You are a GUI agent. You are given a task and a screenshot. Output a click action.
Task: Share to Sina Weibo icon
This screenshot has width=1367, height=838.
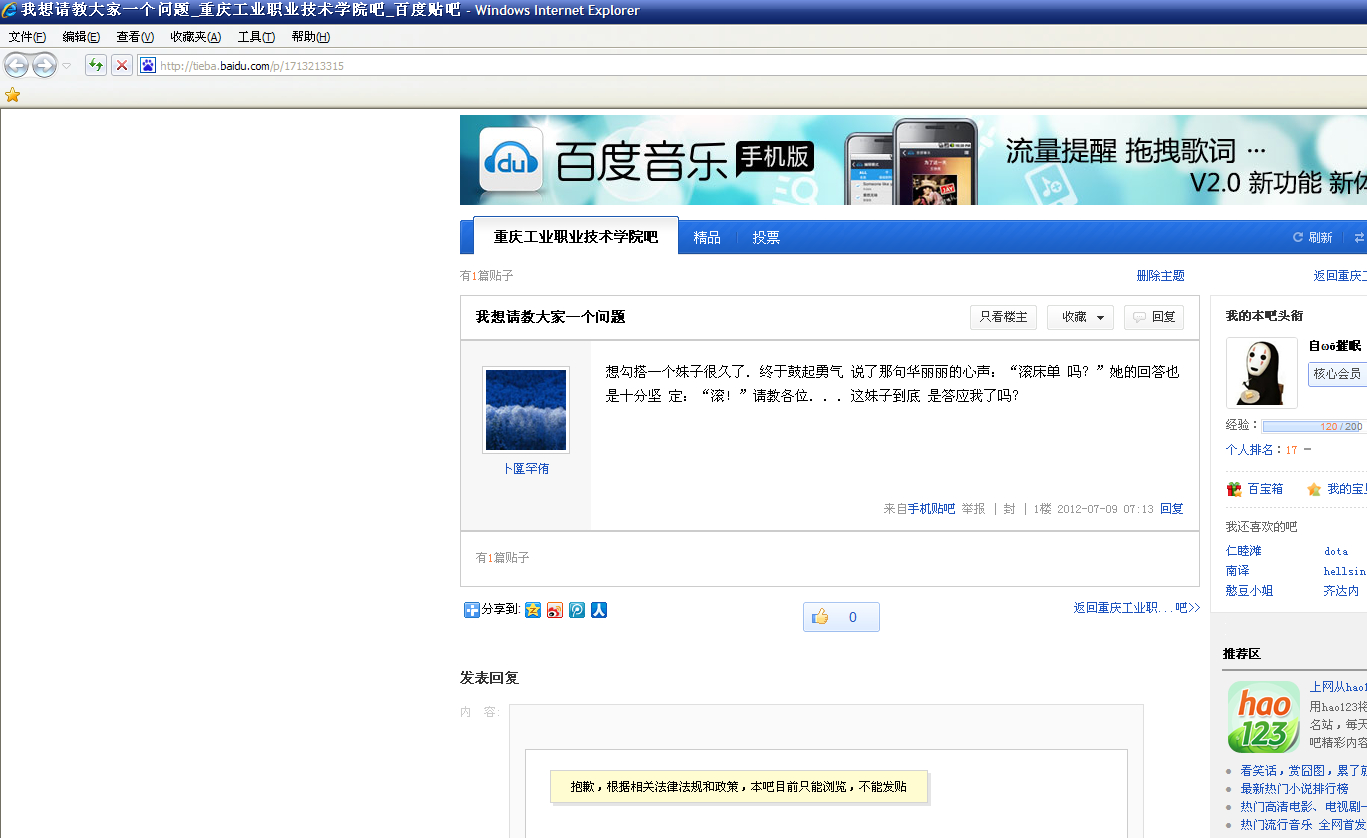(555, 610)
